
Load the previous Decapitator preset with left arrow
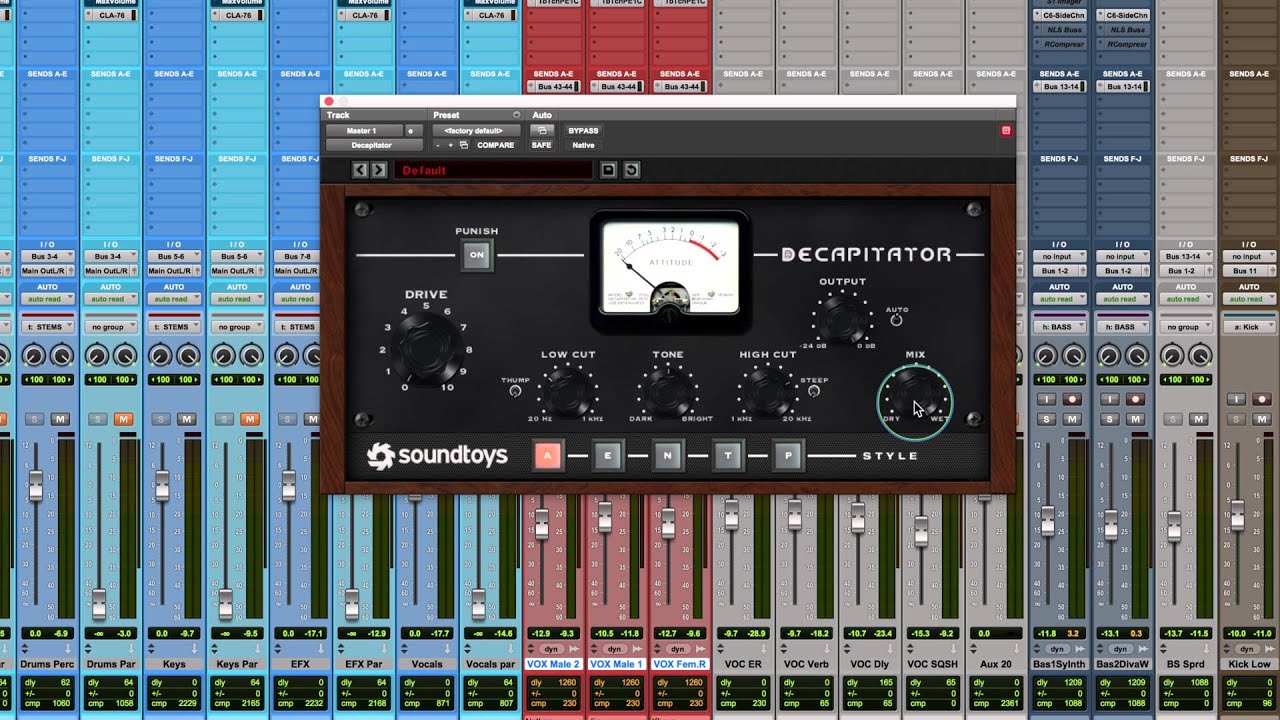coord(360,170)
